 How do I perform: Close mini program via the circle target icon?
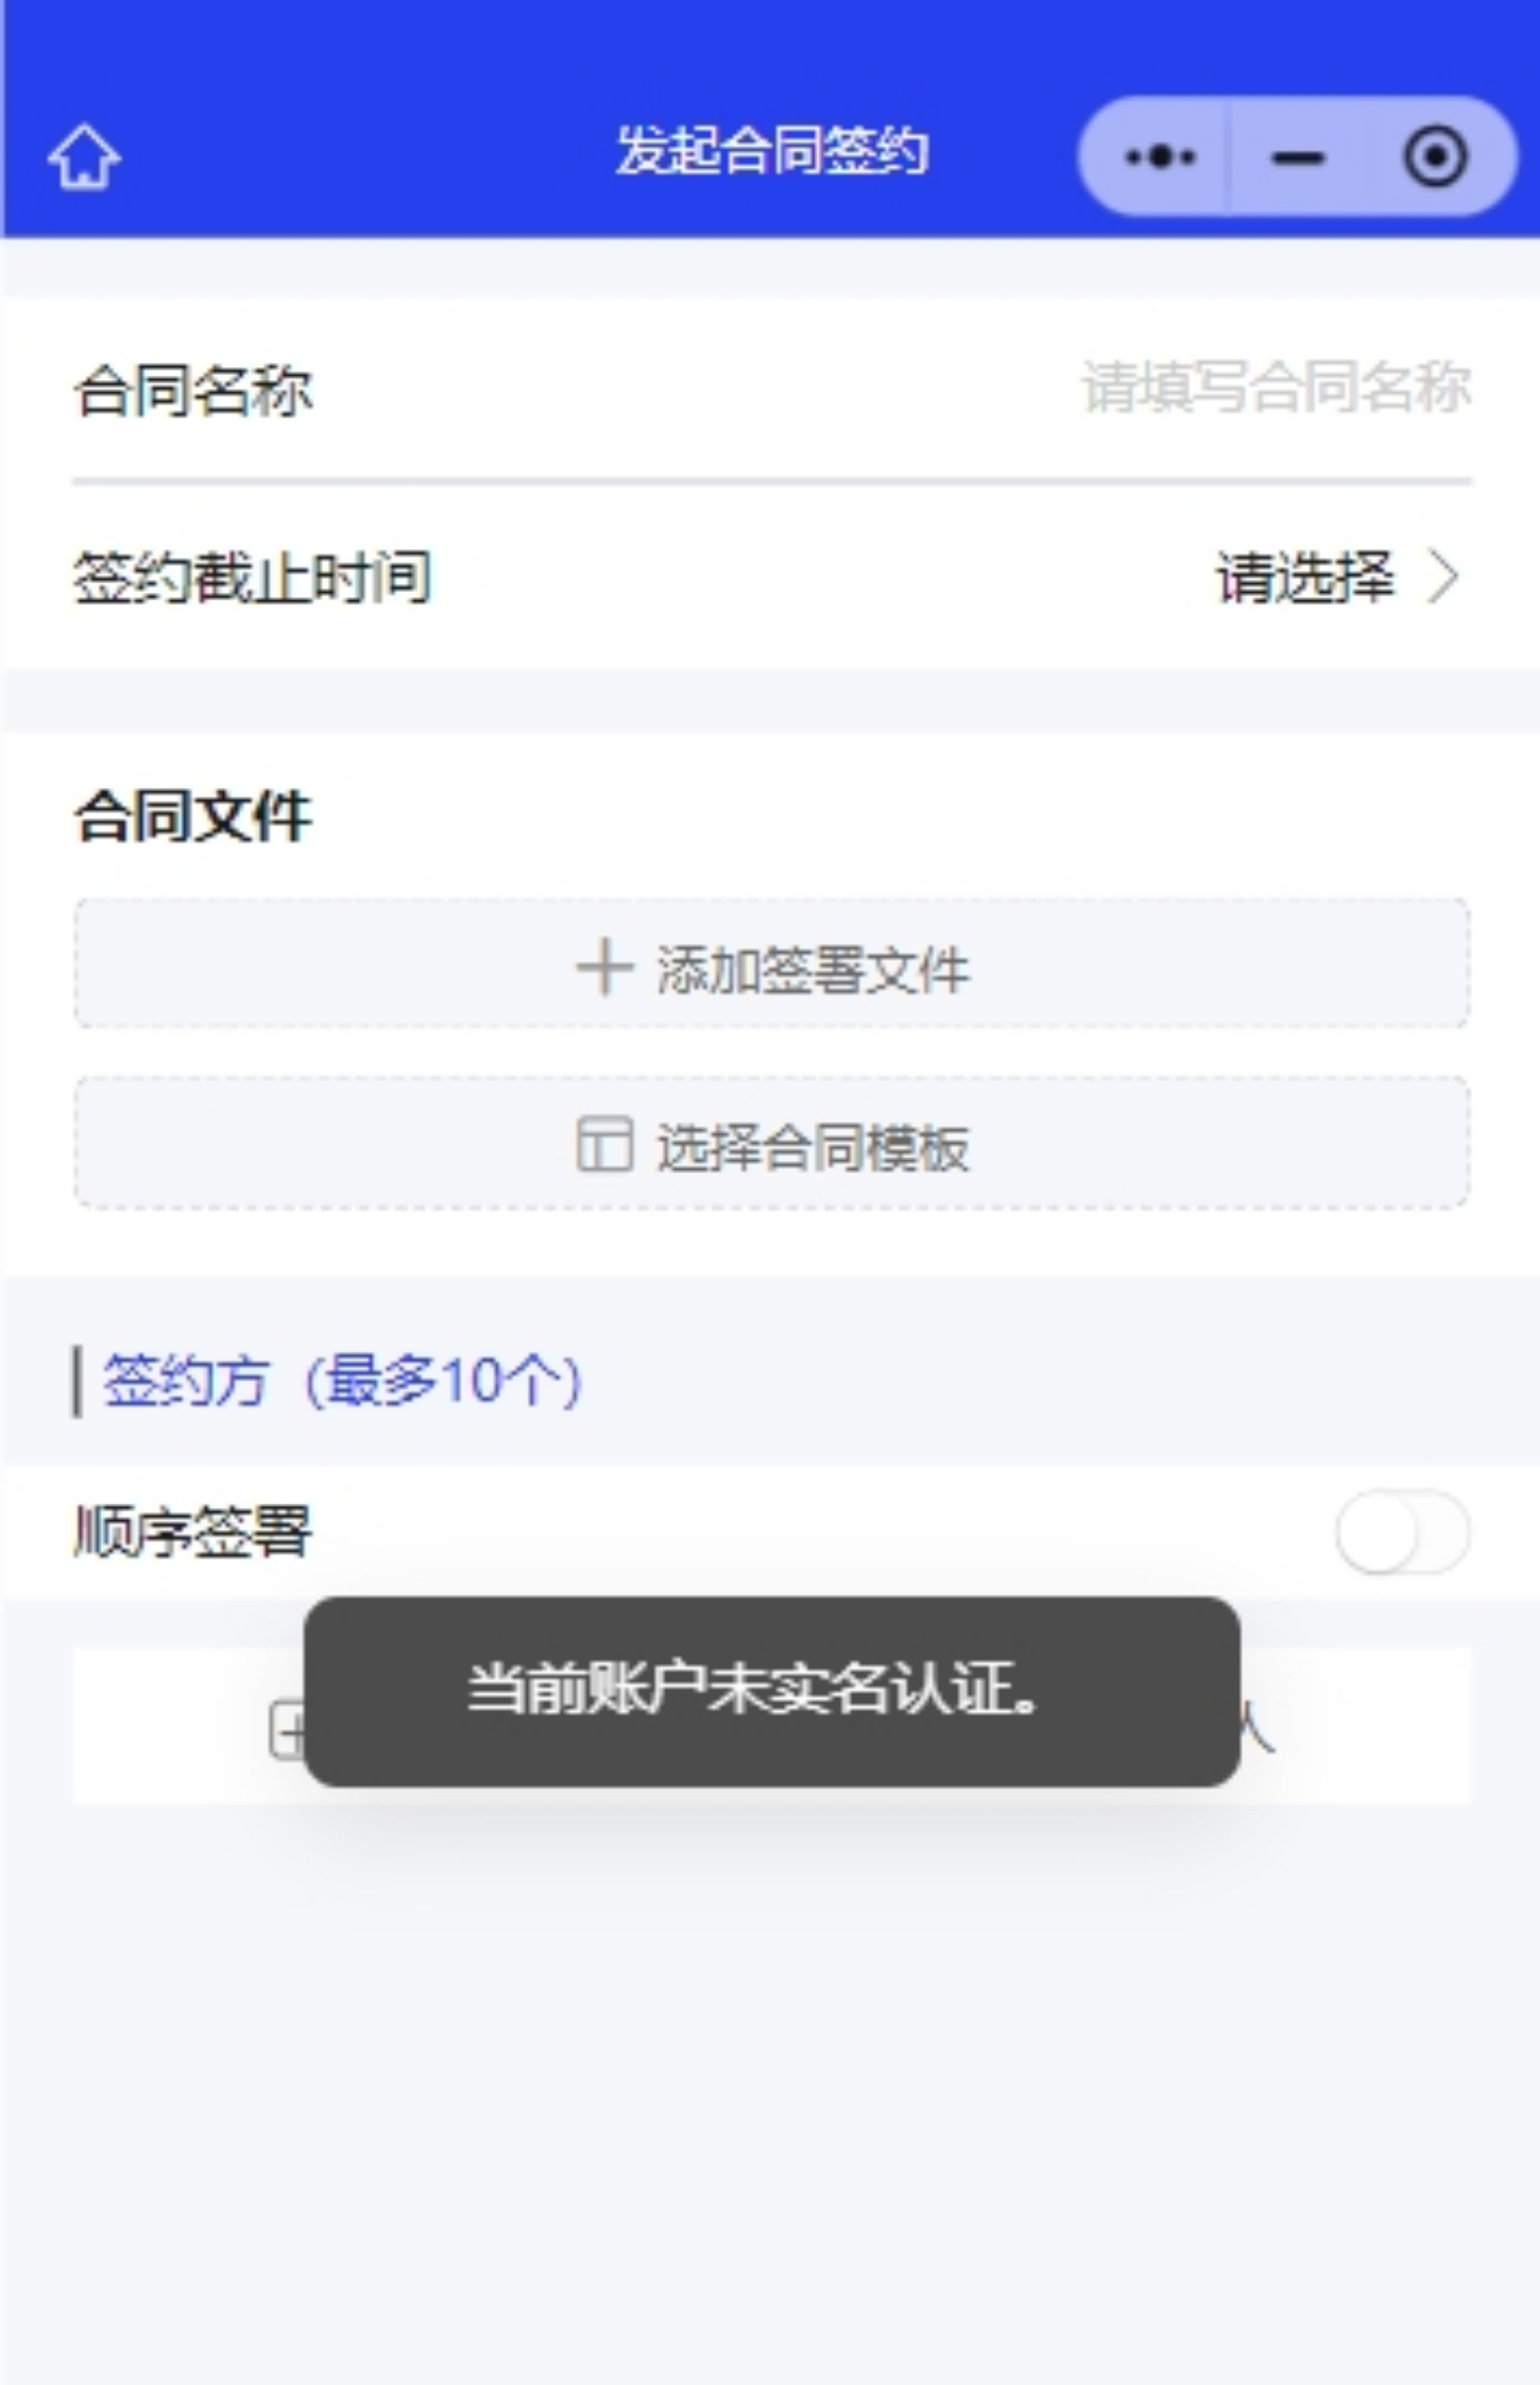coord(1435,157)
